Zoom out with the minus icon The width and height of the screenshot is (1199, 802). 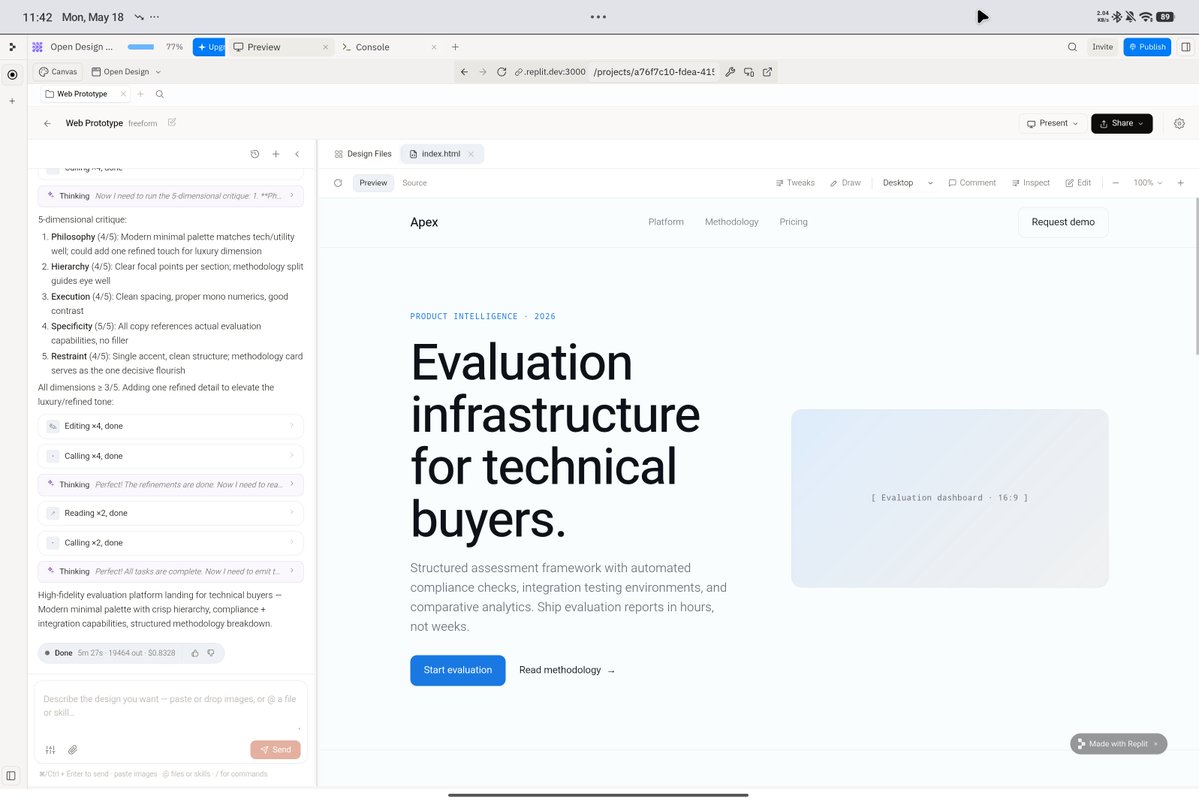pos(1116,183)
